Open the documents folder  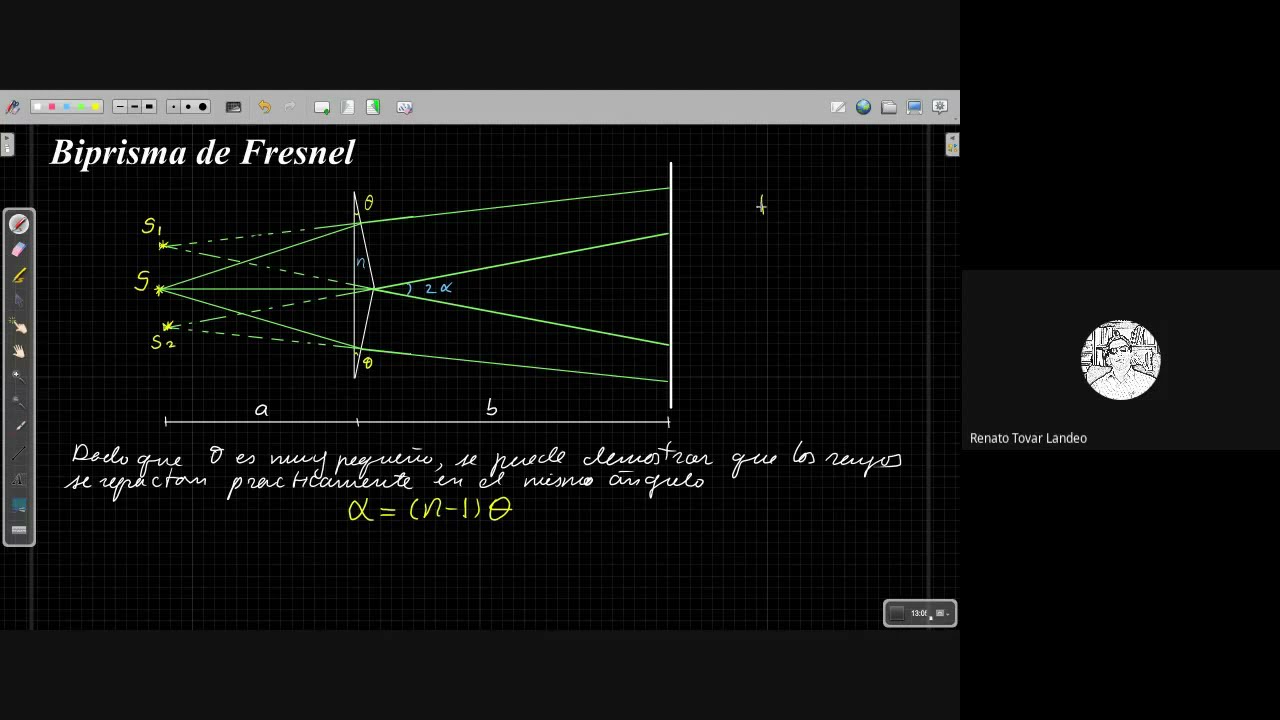(x=889, y=107)
